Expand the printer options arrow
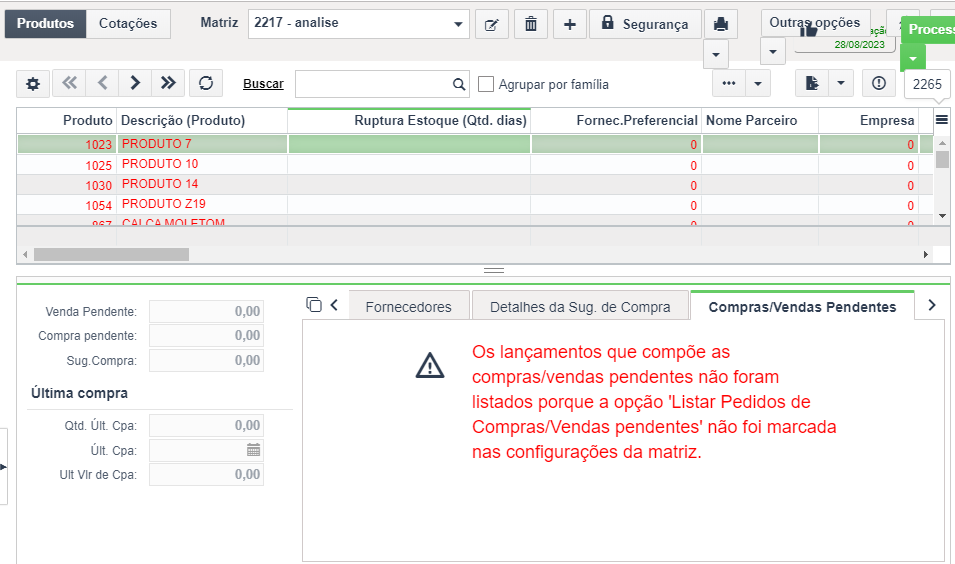955x564 pixels. [x=716, y=54]
